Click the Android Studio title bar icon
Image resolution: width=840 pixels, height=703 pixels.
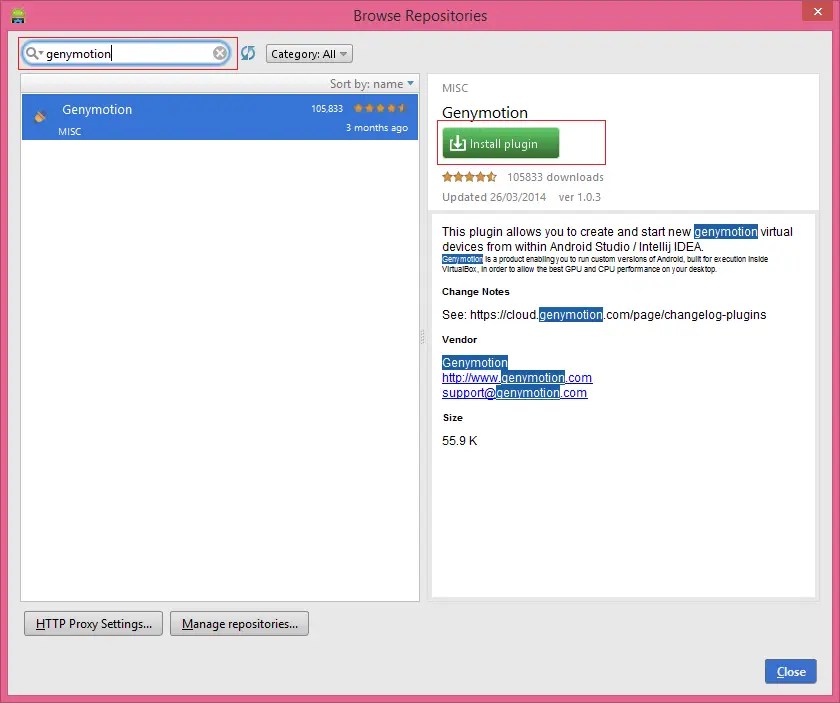[x=18, y=16]
